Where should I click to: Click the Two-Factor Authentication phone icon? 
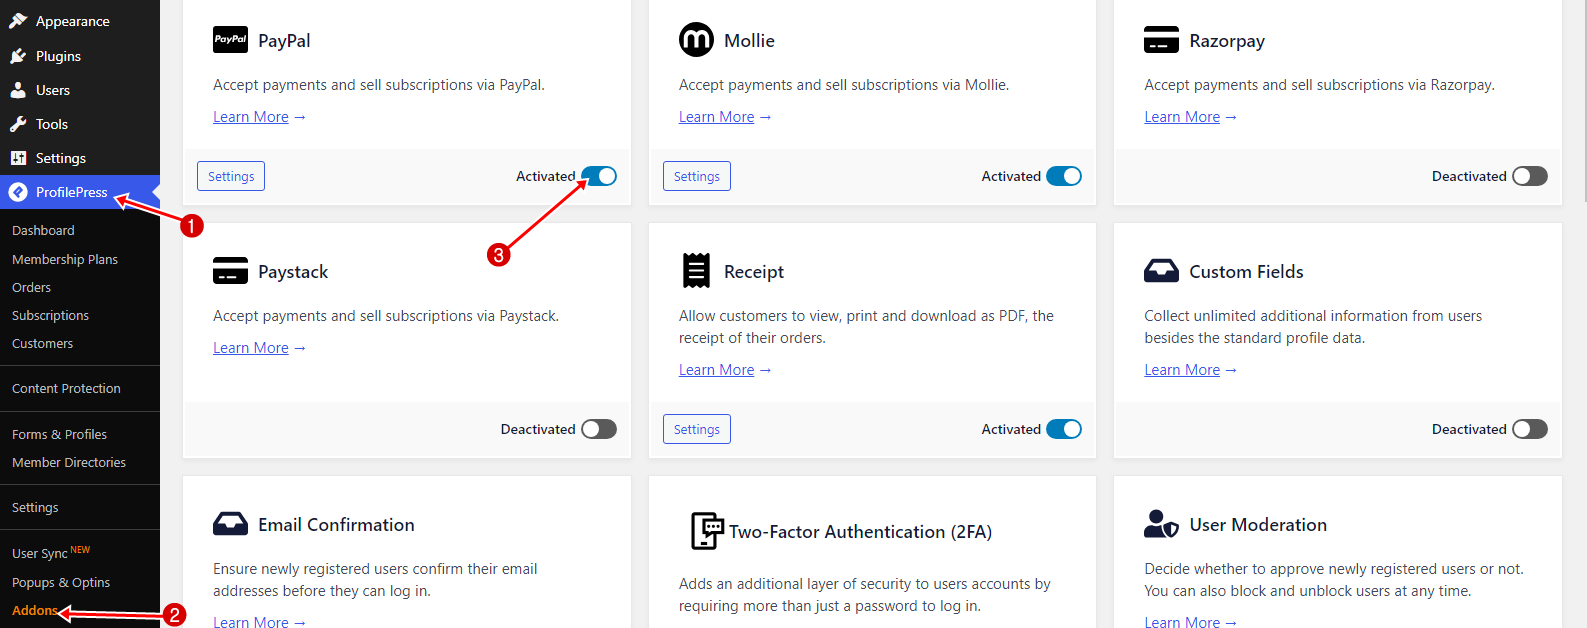(707, 531)
